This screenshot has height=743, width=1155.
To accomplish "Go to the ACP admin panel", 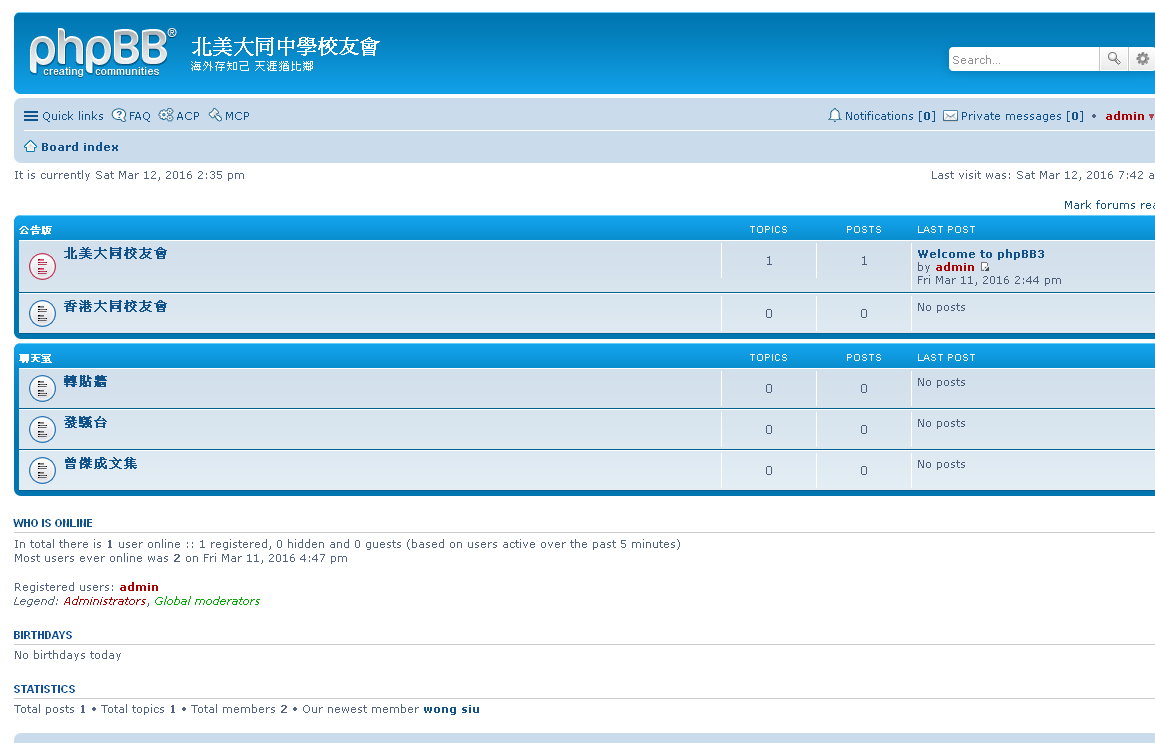I will (180, 116).
